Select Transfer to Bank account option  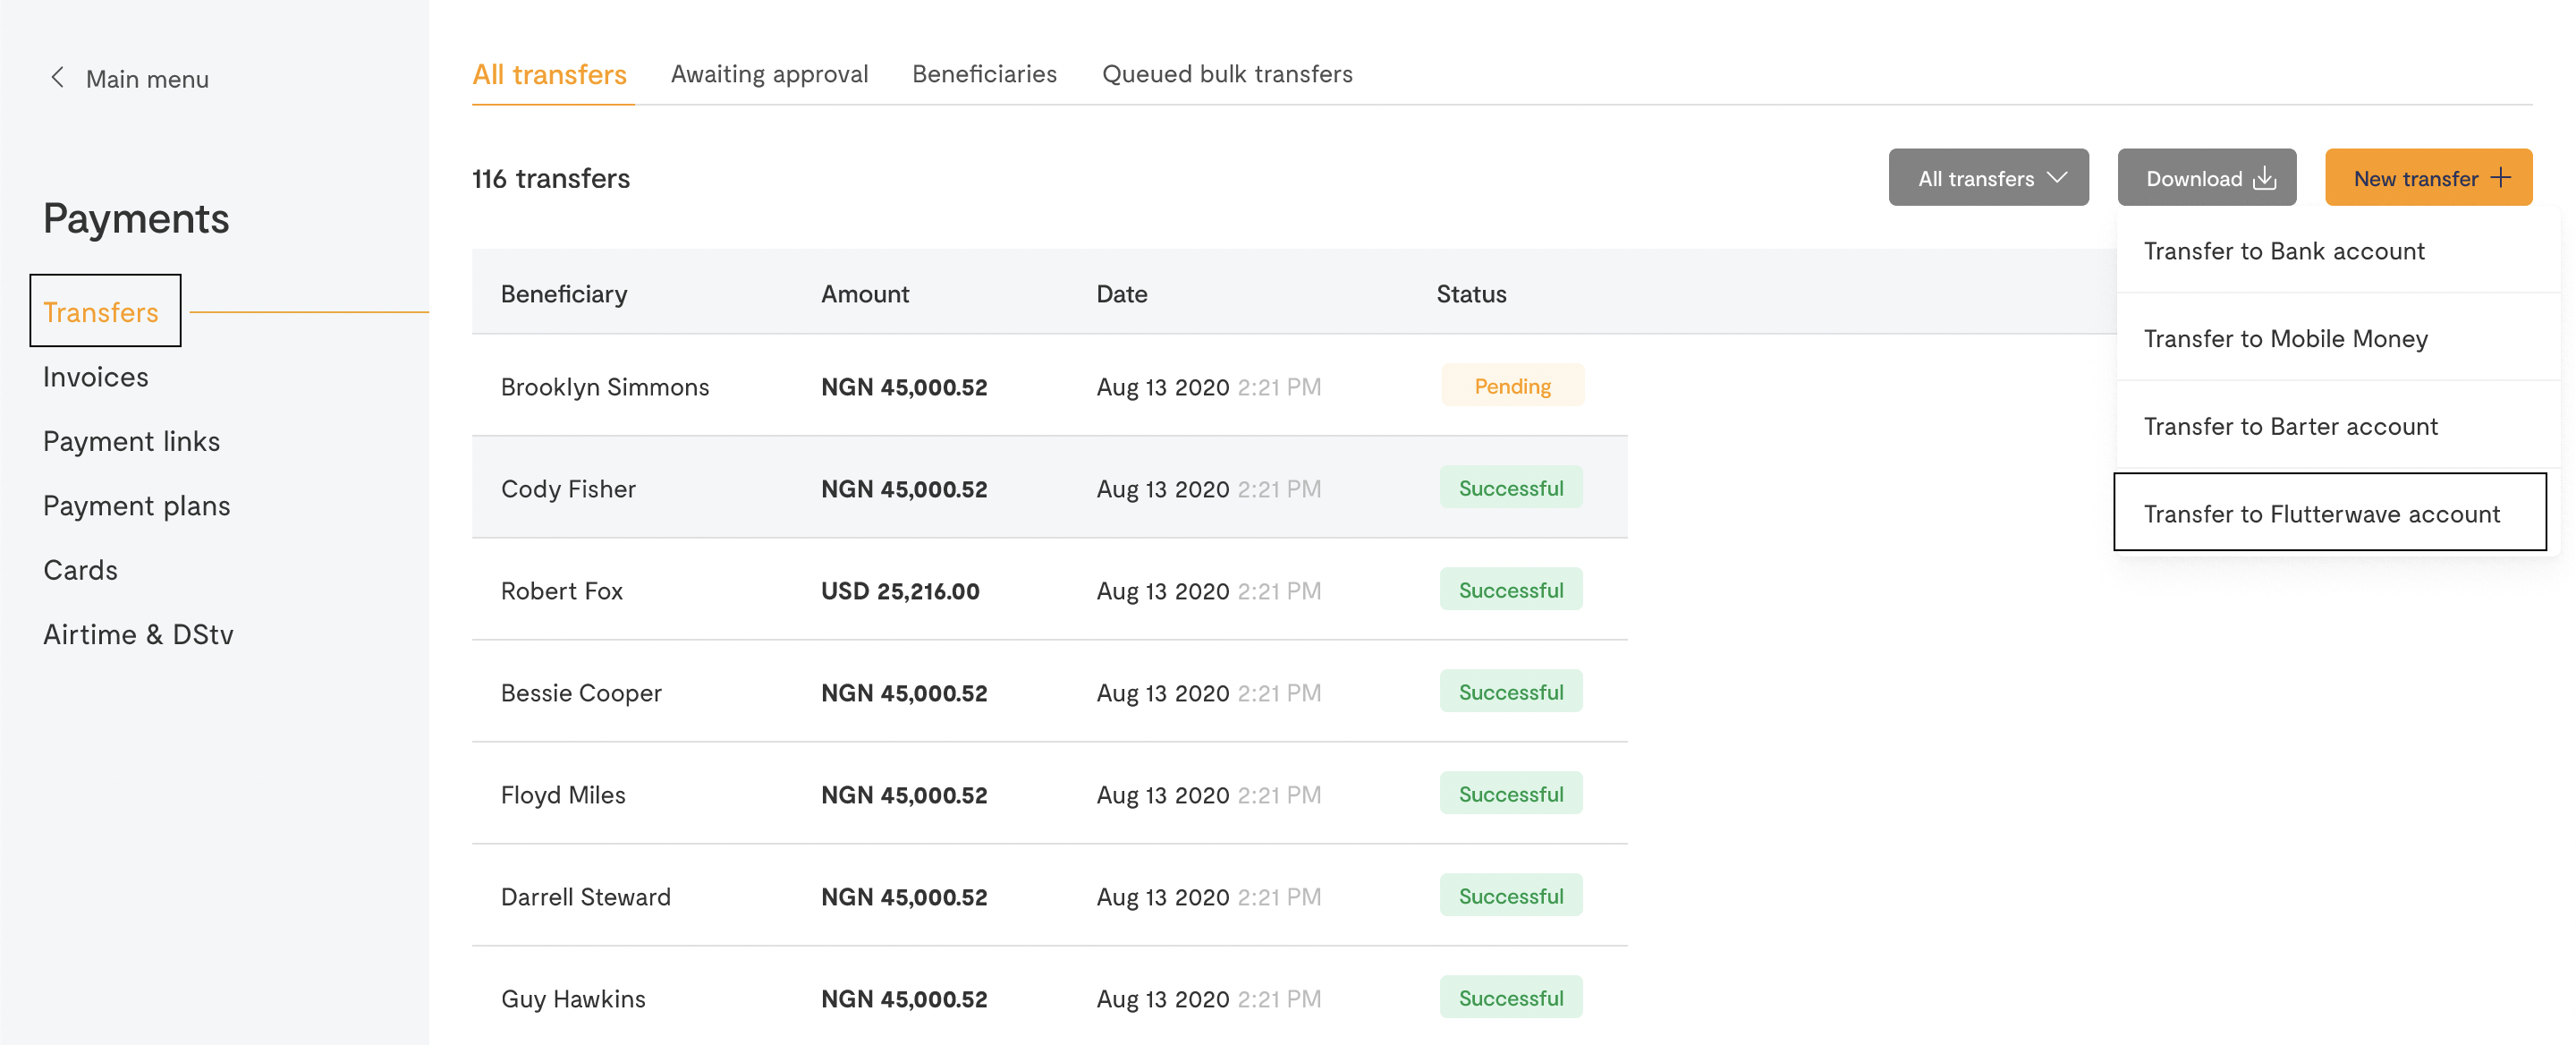click(x=2338, y=250)
